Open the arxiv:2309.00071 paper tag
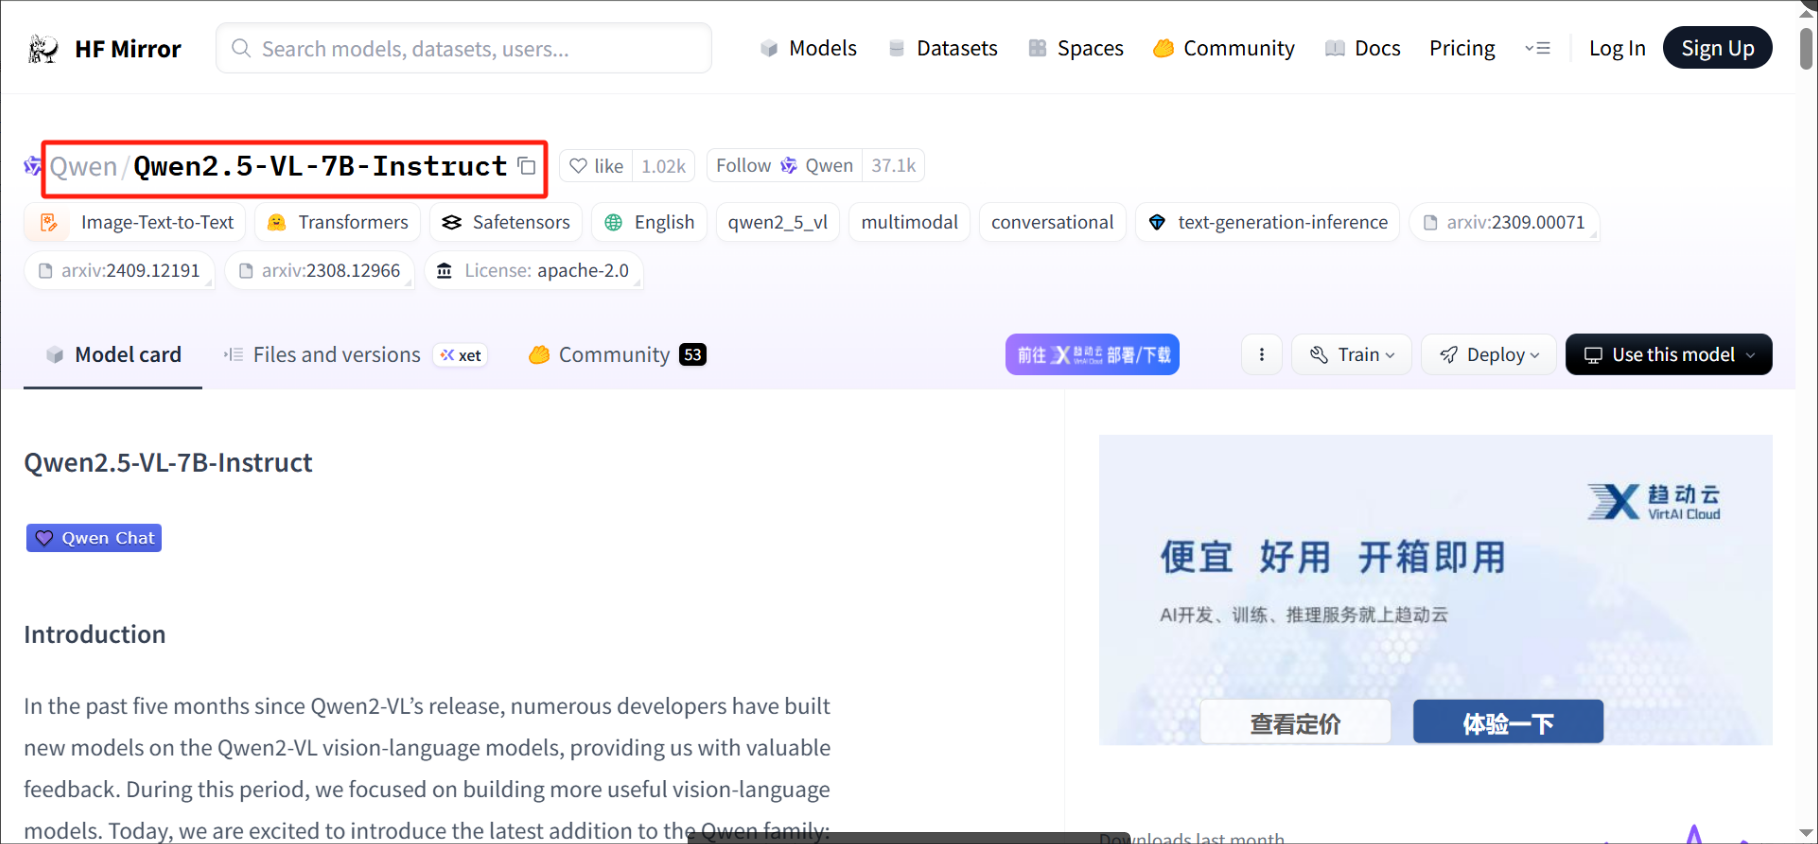Image resolution: width=1818 pixels, height=844 pixels. click(x=1504, y=222)
